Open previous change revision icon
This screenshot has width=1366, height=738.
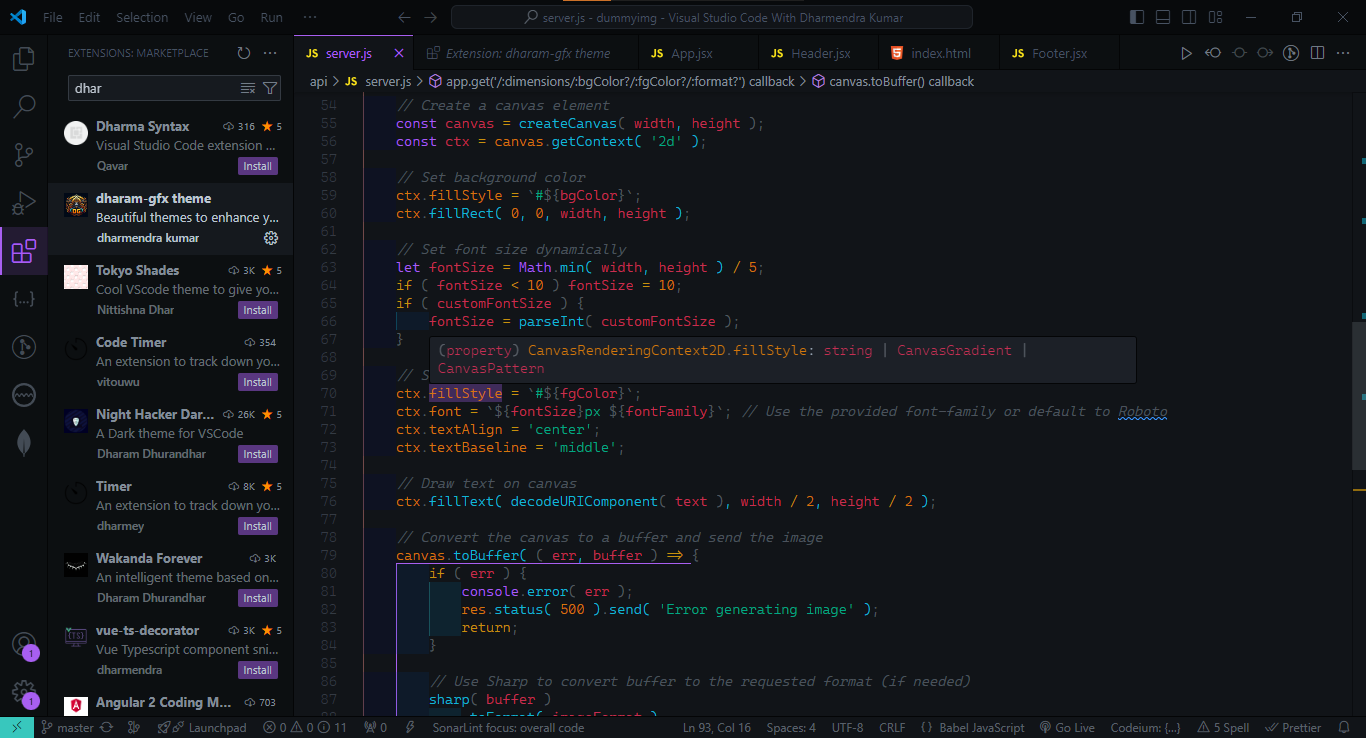tap(1213, 53)
